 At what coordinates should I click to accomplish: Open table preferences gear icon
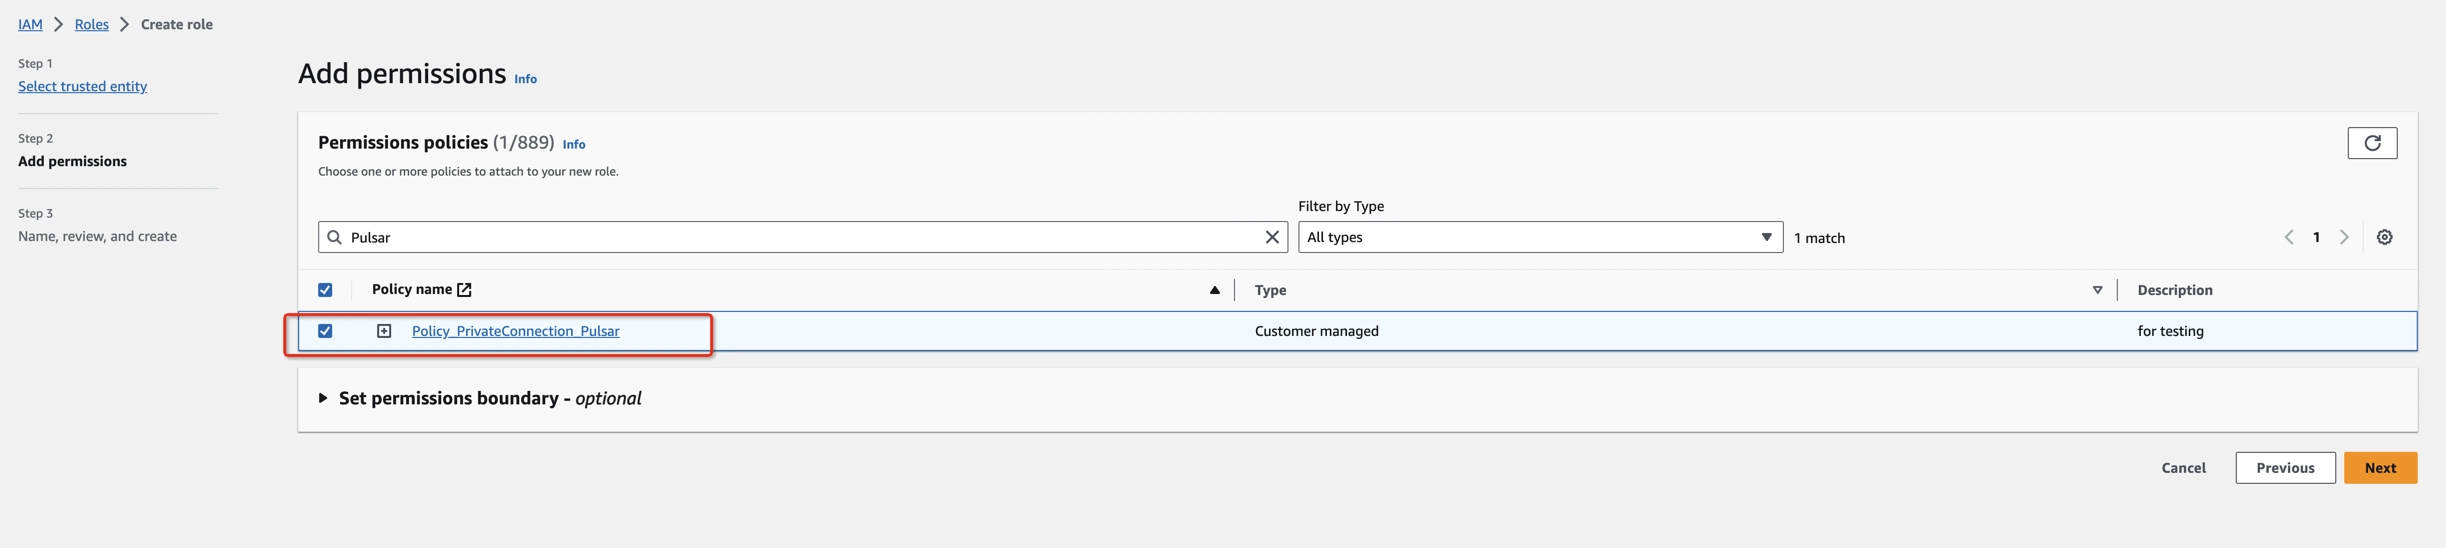point(2385,237)
